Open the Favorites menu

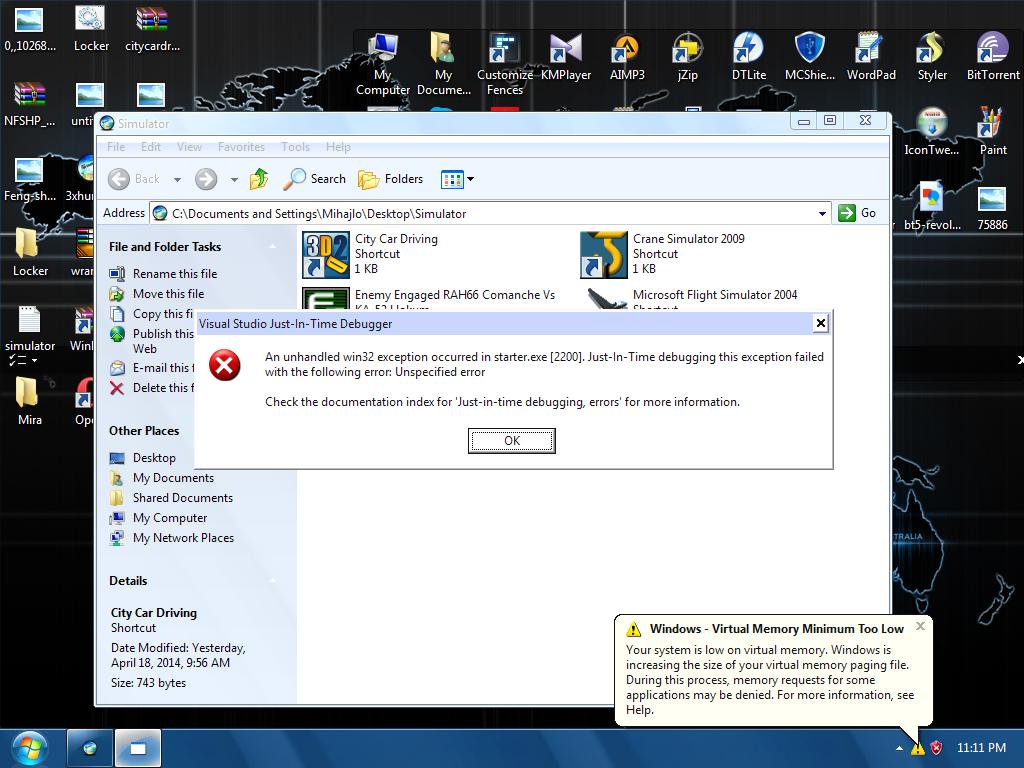click(x=241, y=147)
